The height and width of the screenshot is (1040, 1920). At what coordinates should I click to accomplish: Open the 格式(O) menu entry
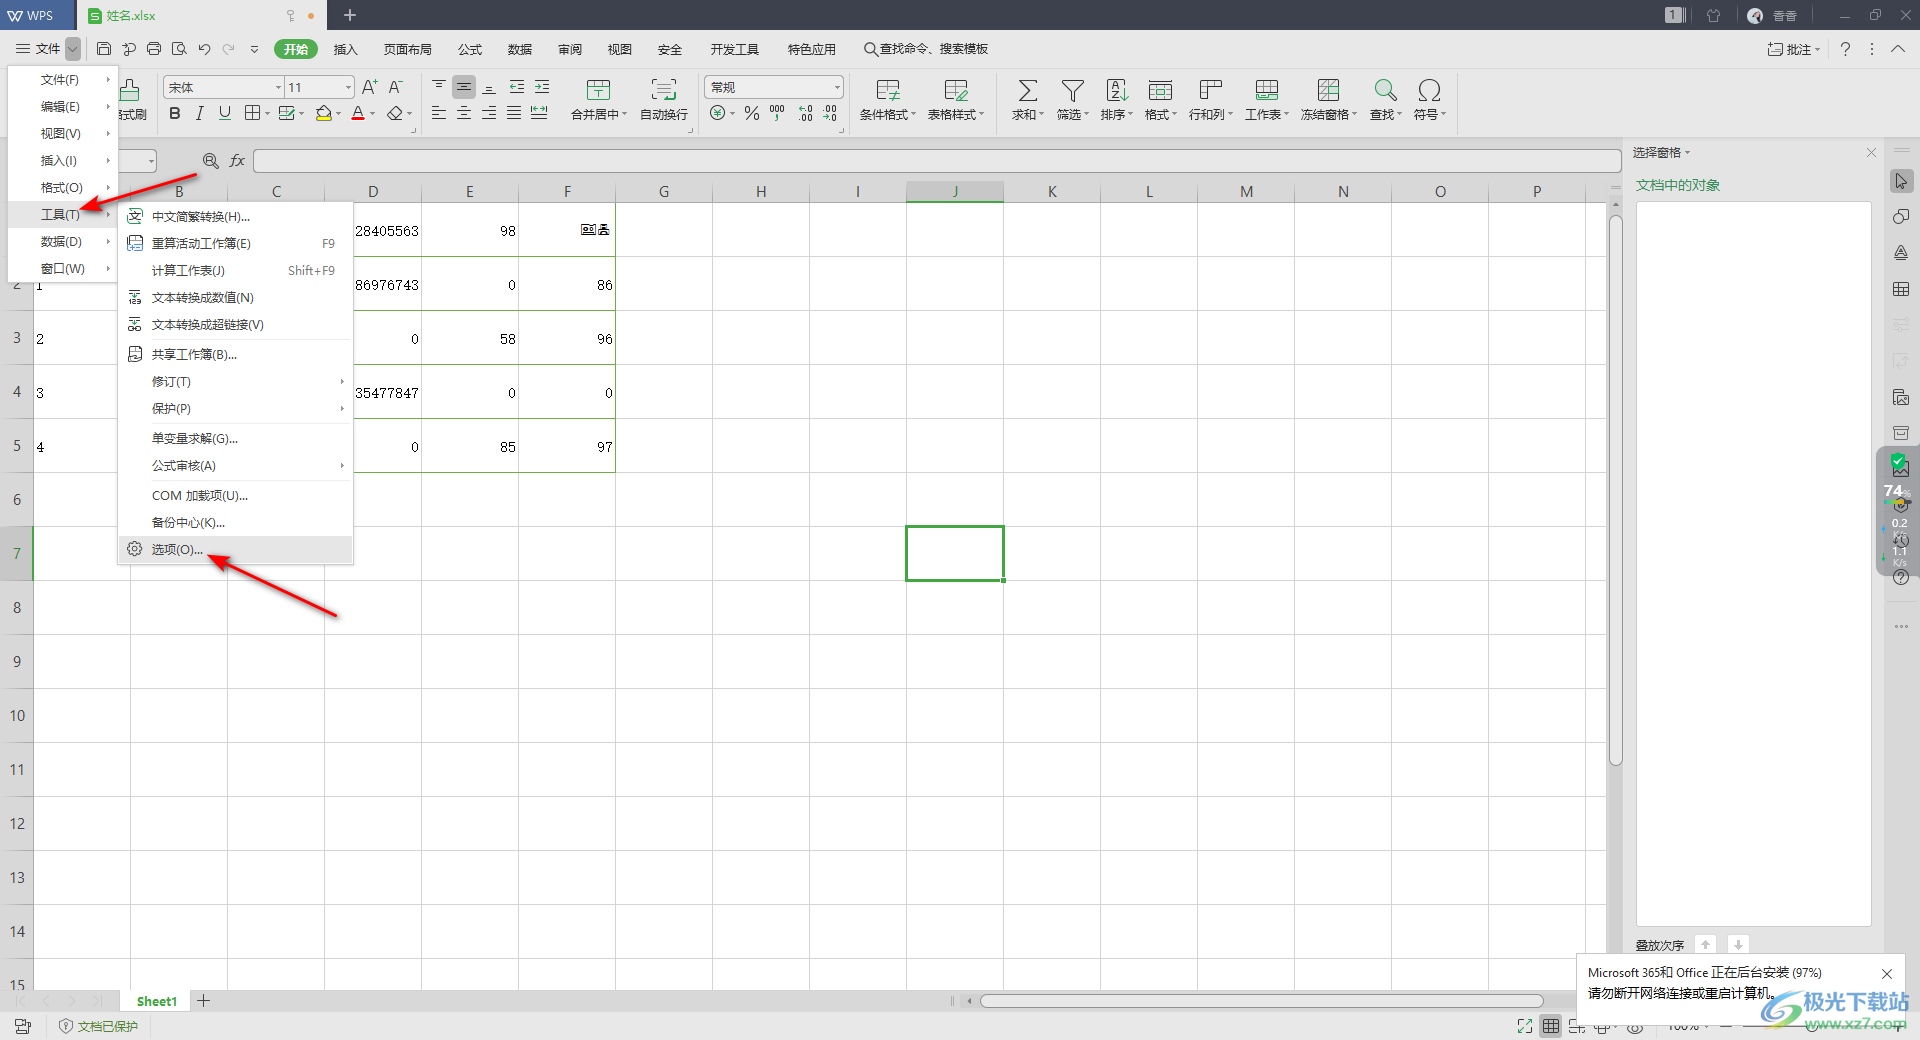coord(63,188)
